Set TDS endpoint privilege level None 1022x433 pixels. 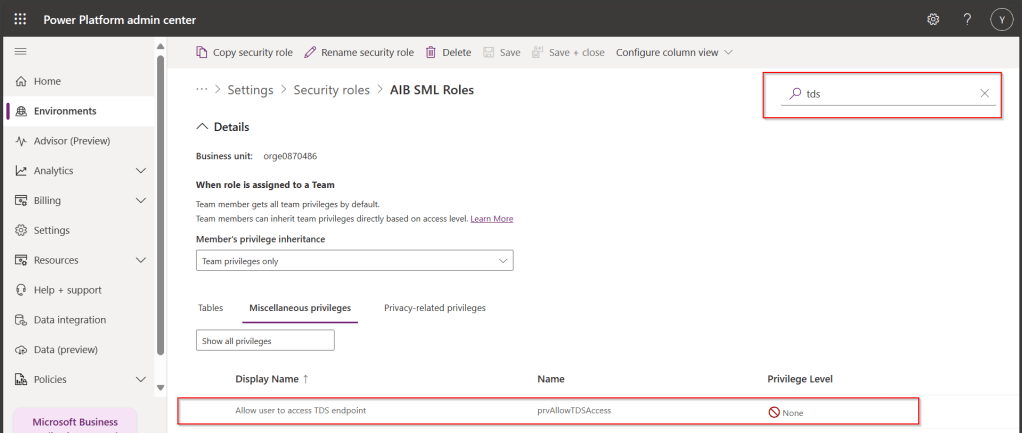click(x=786, y=412)
